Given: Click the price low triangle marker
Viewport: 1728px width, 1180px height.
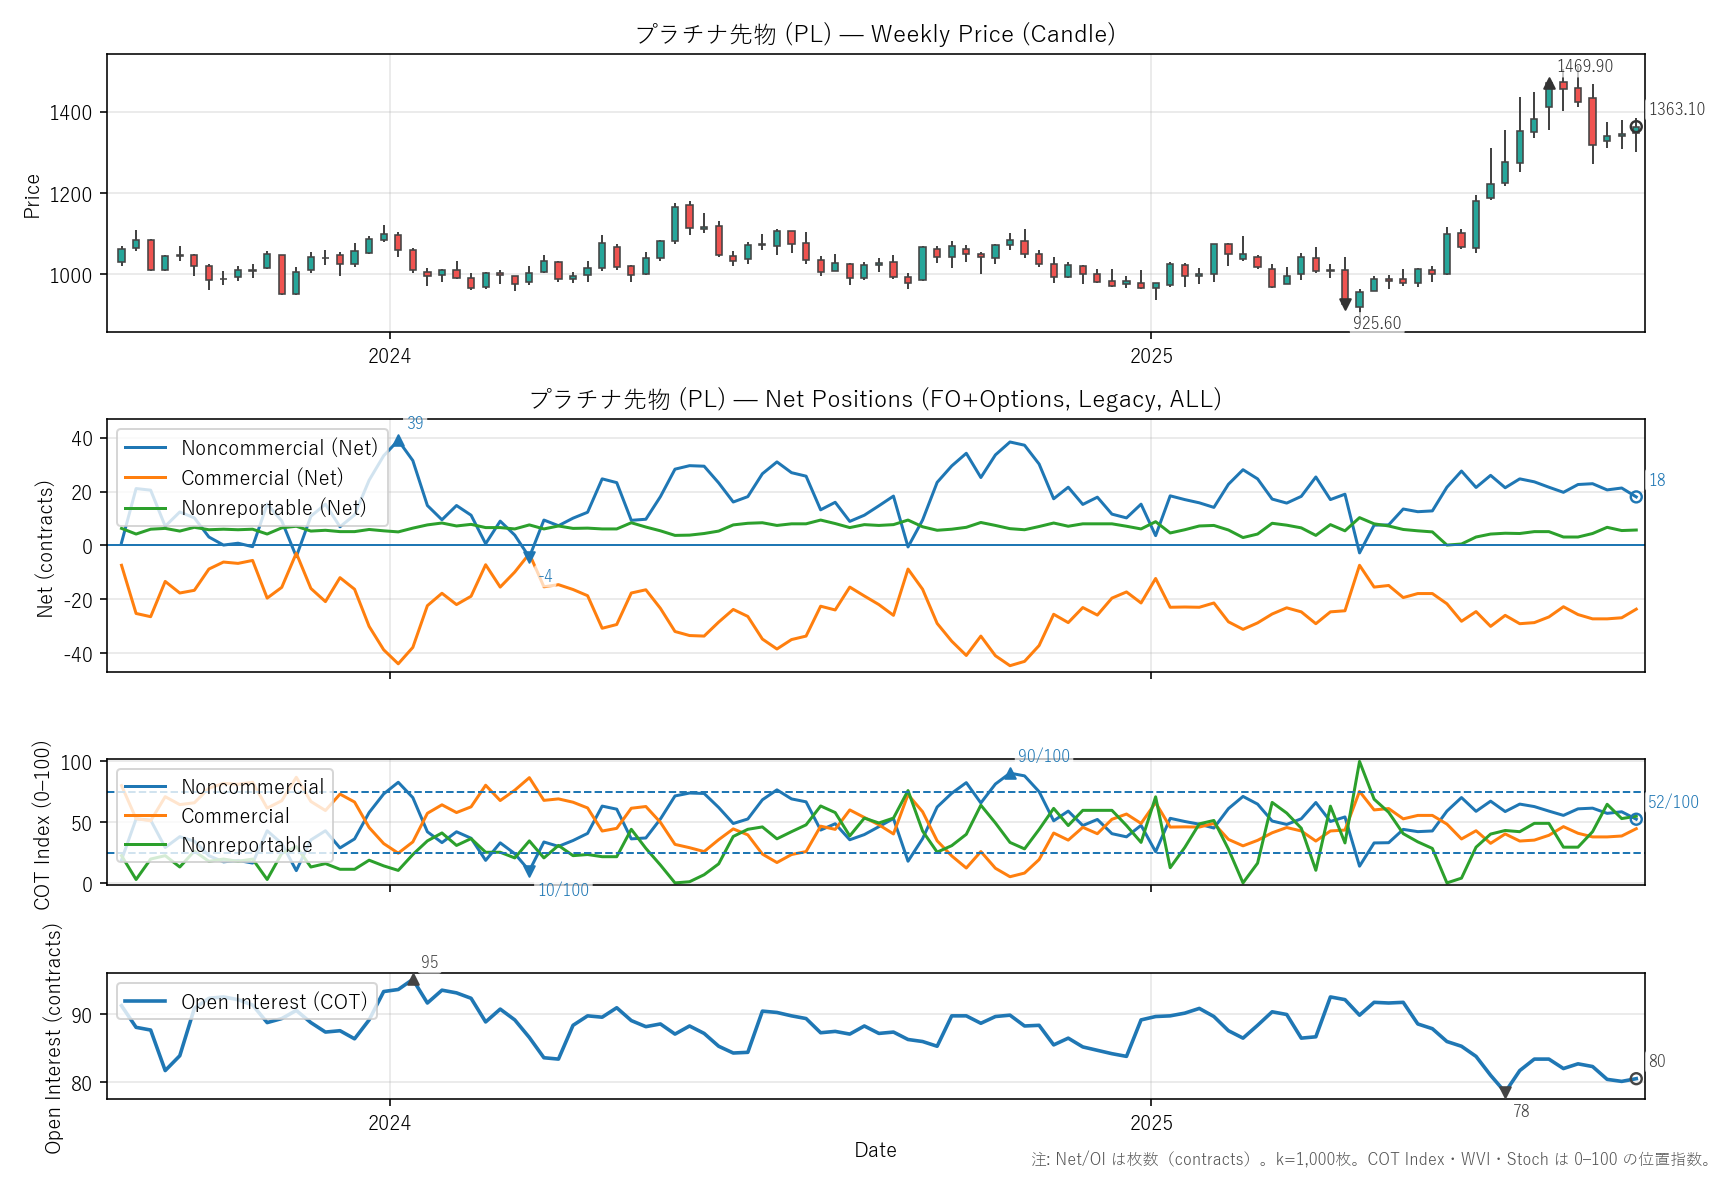Looking at the screenshot, I should pos(1345,304).
